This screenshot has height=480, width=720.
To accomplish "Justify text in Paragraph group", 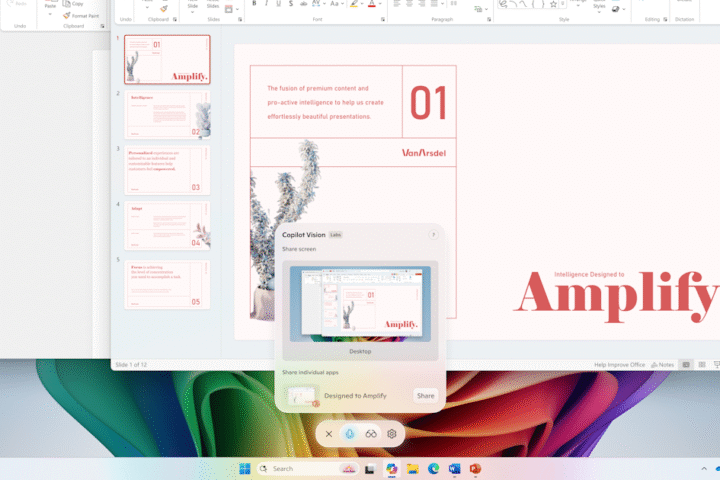I will point(434,4).
